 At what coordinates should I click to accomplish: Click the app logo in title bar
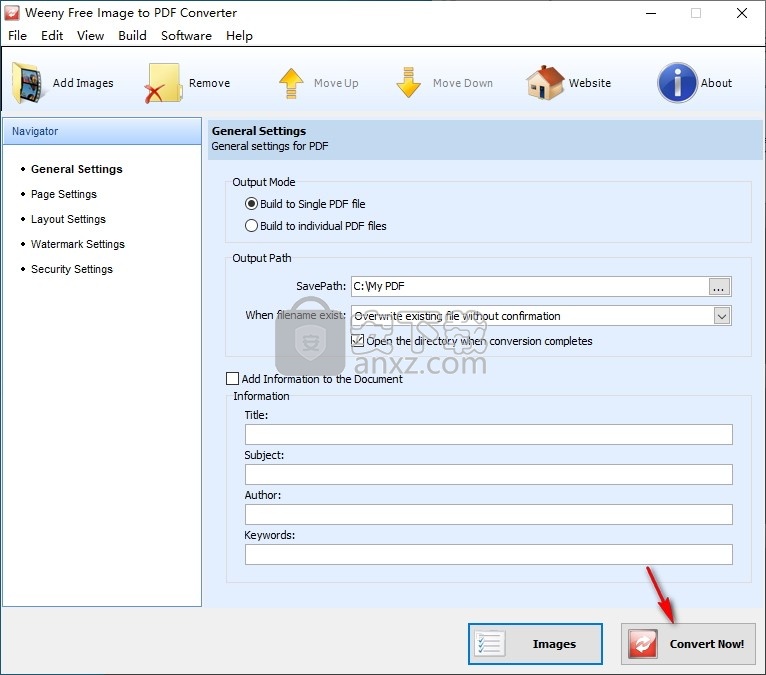point(12,13)
